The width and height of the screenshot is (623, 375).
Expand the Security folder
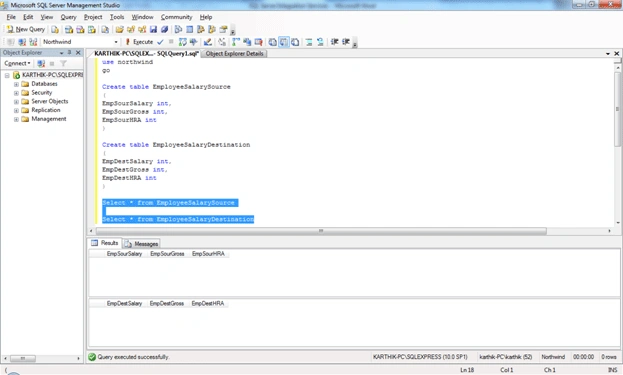pyautogui.click(x=16, y=93)
